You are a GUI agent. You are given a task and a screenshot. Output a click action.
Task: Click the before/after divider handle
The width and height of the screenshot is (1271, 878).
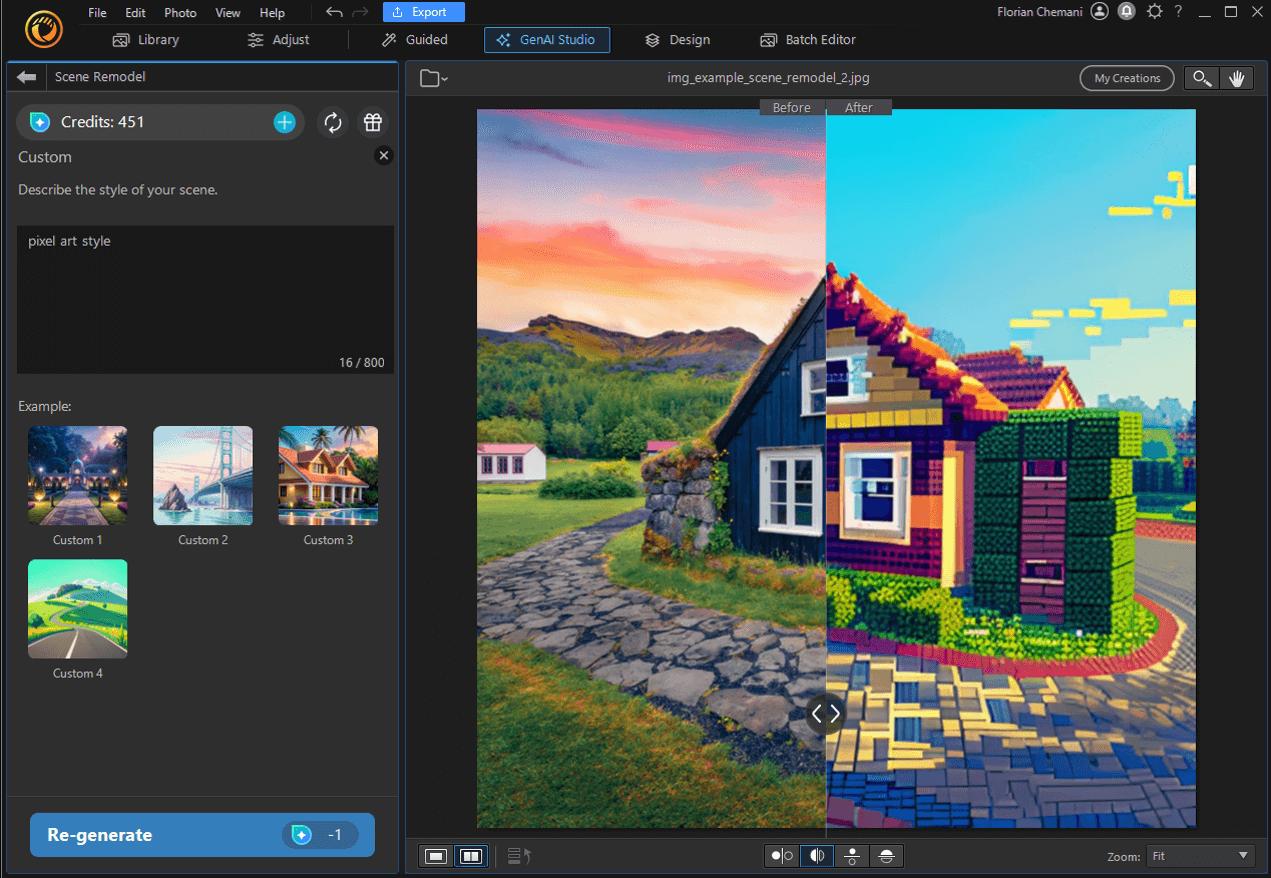[825, 713]
